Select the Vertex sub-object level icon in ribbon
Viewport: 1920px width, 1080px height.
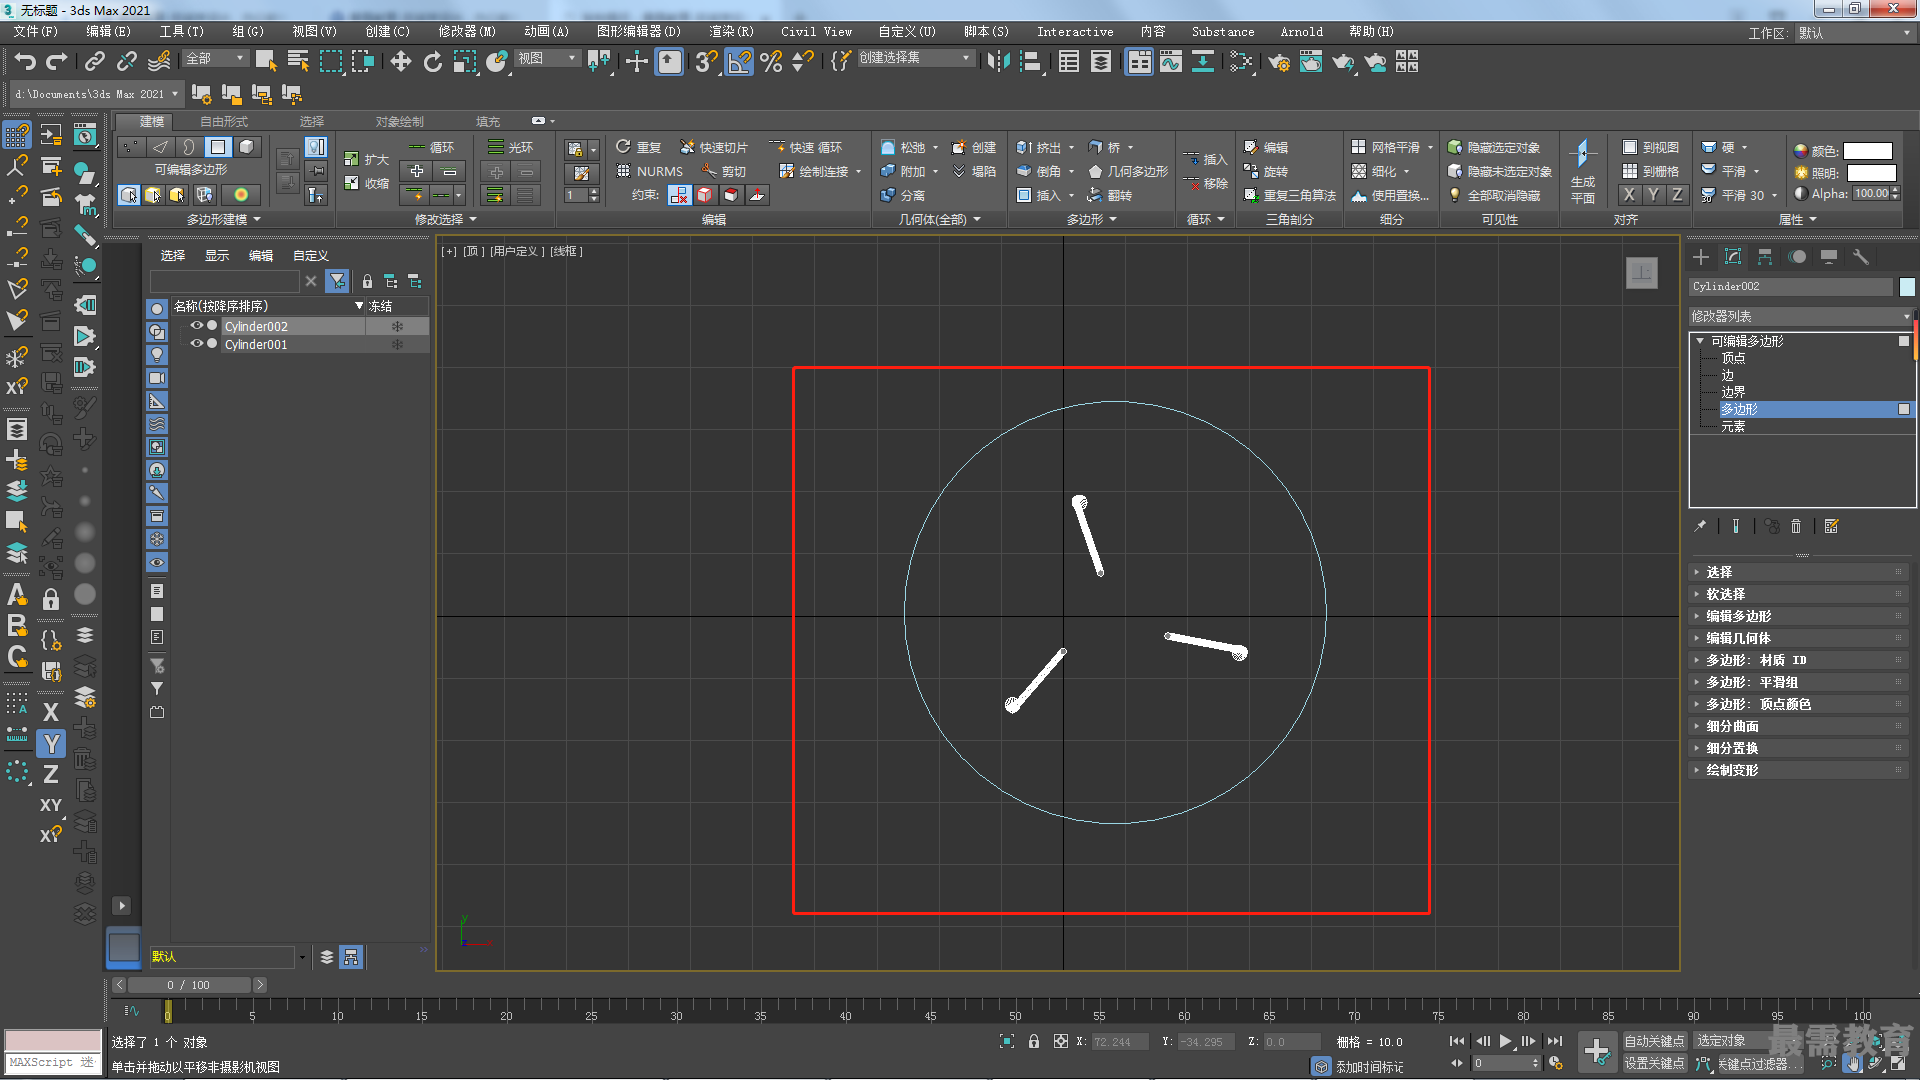131,147
